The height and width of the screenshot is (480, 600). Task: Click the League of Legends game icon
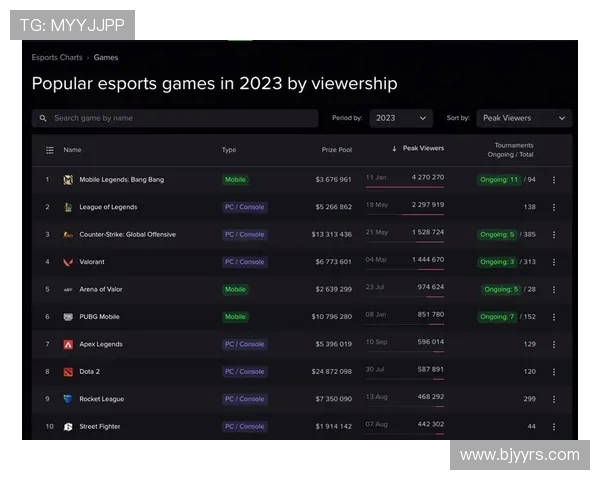tap(68, 207)
